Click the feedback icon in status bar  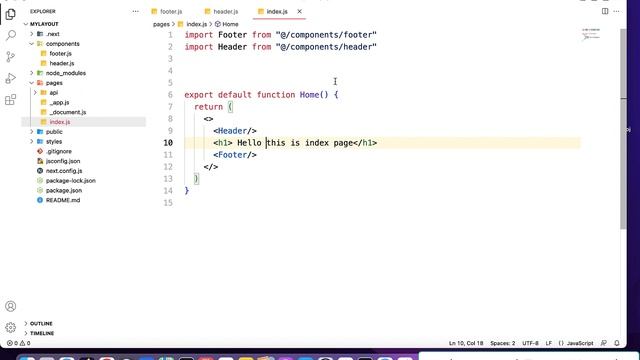coord(604,343)
